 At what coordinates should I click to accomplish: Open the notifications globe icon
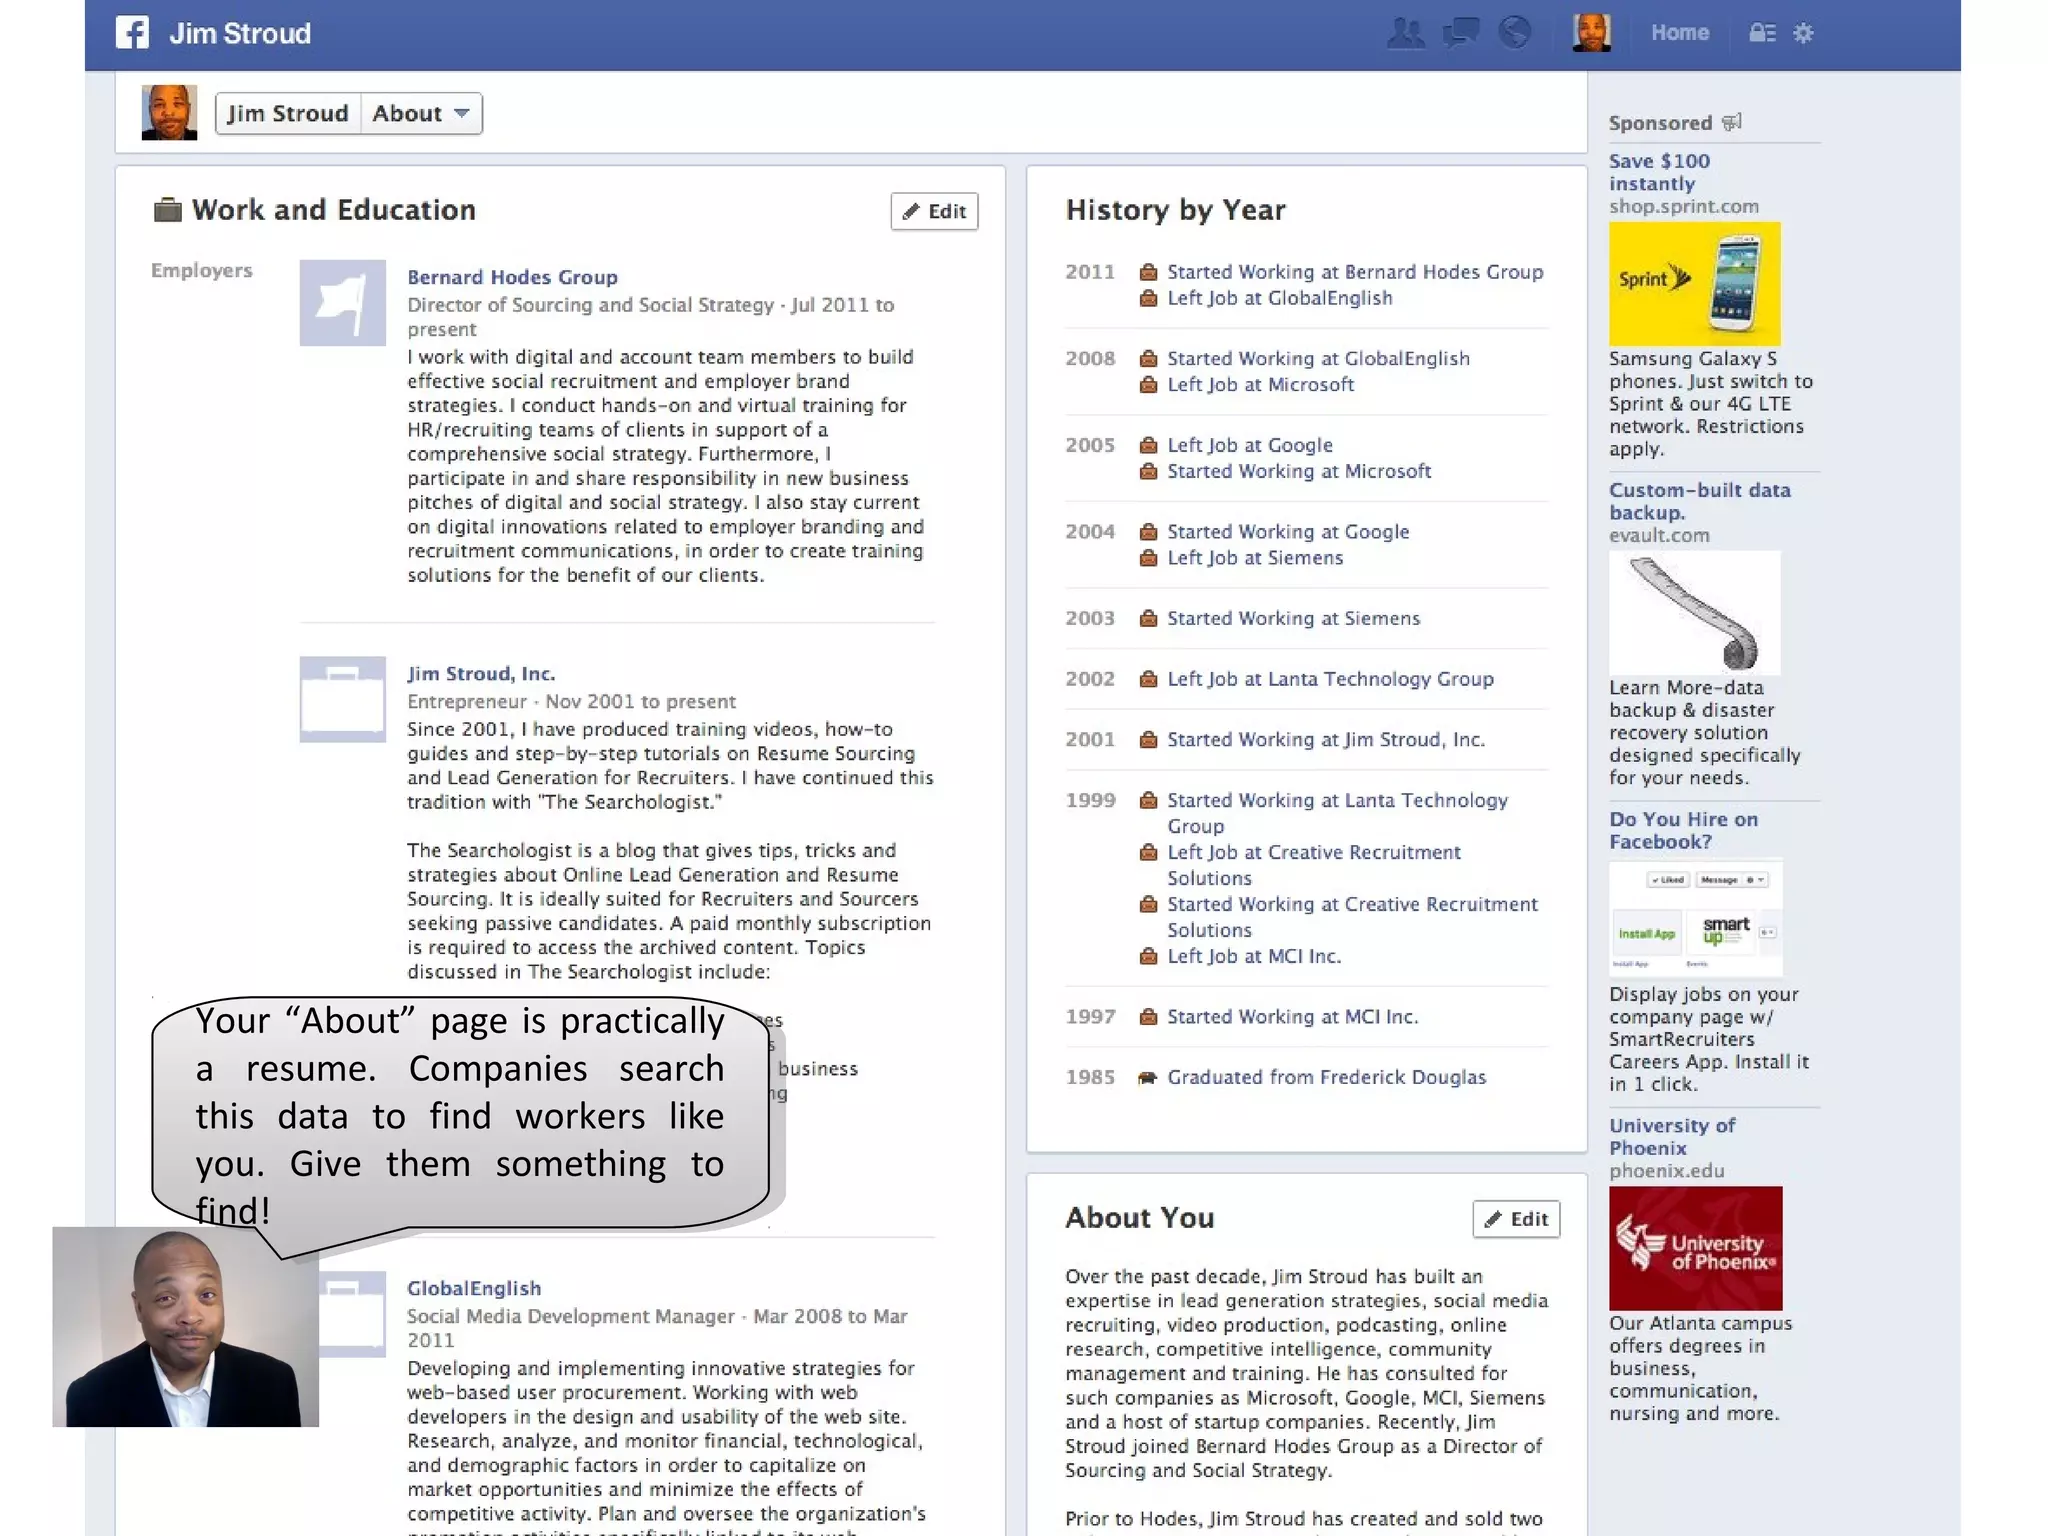(x=1515, y=33)
